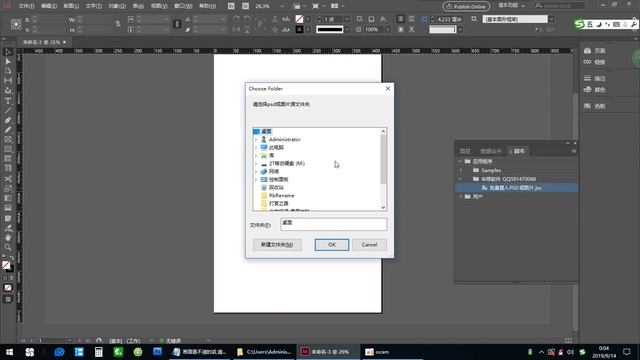Screen dimensions: 640x360
Task: Select the 控制面板 item
Action: pos(278,180)
